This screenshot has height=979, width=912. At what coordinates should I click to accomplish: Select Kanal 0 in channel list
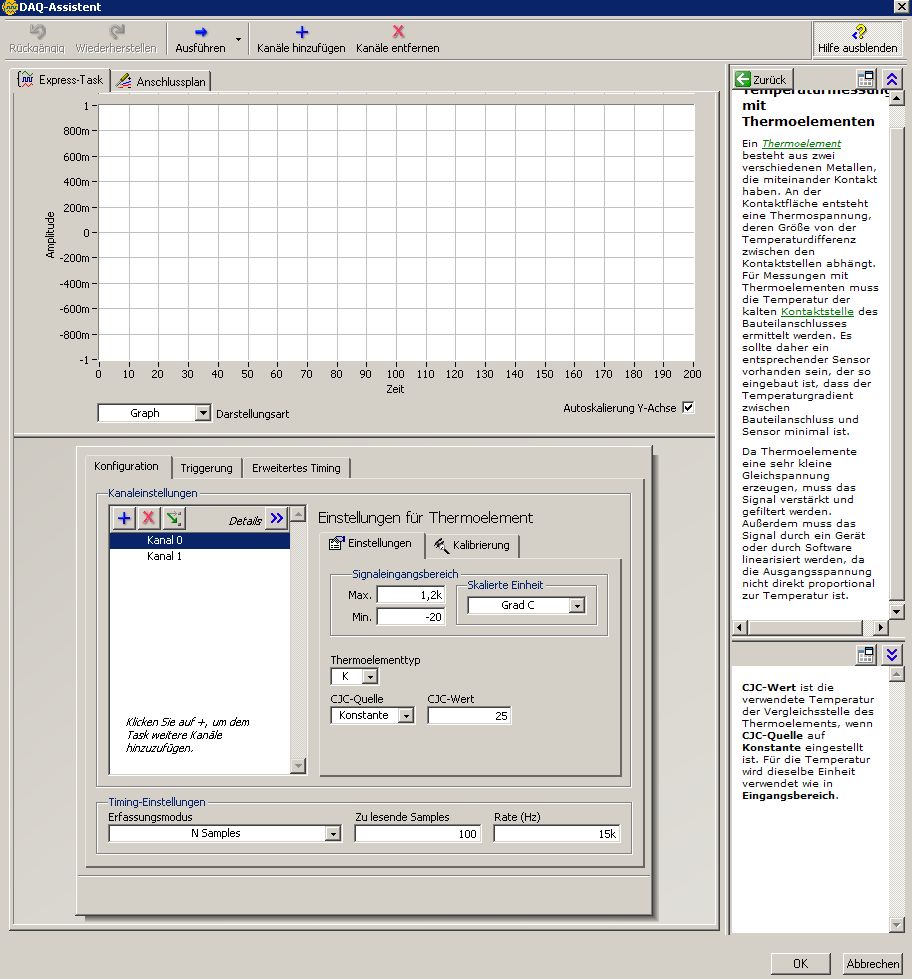coord(199,540)
